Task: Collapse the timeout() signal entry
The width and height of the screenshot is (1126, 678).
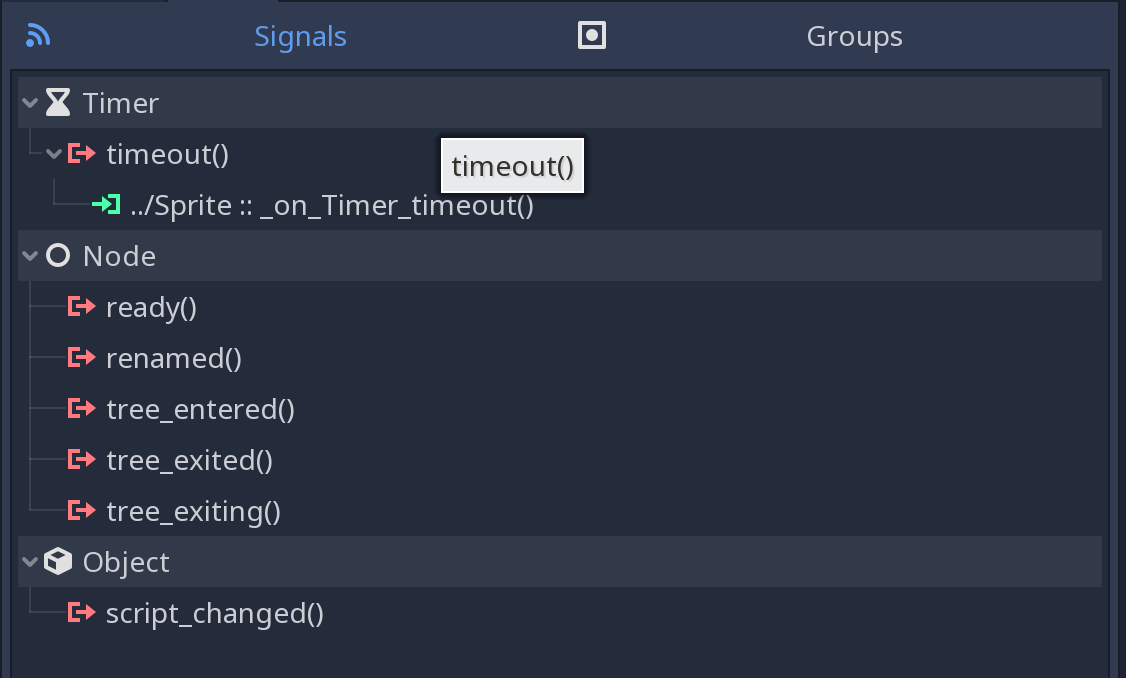Action: click(x=54, y=154)
